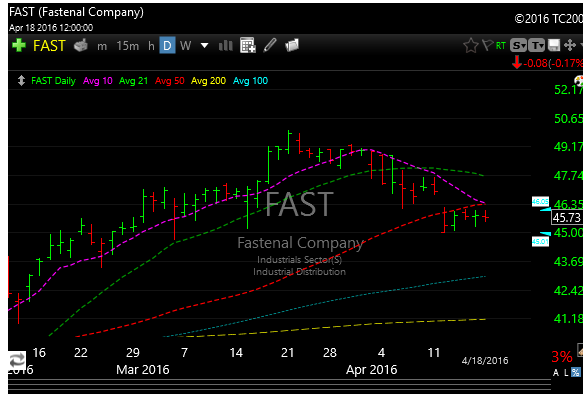
Task: Click the 4/18/2016 date label
Action: click(x=485, y=360)
